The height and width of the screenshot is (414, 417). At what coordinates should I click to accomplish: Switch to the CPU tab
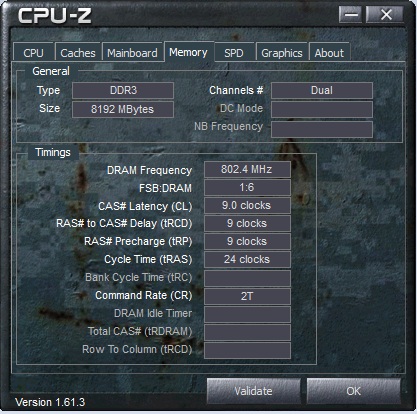coord(33,53)
